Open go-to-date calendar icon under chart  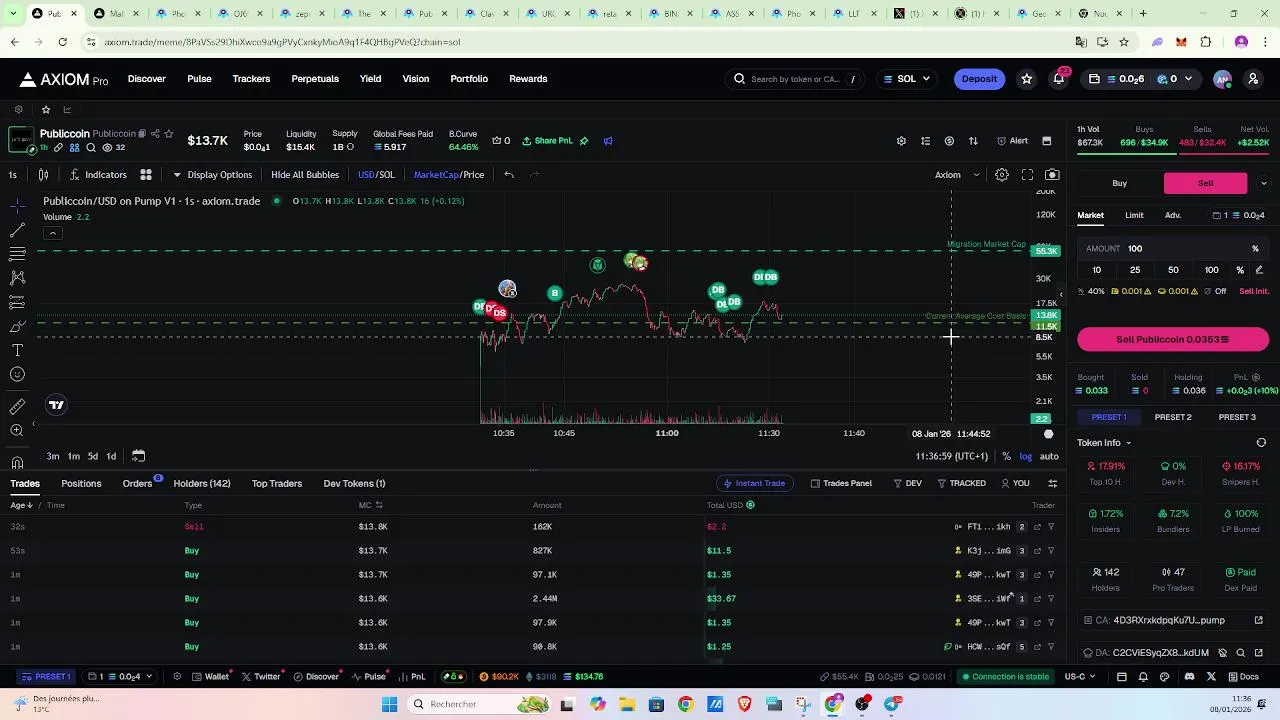(x=138, y=456)
